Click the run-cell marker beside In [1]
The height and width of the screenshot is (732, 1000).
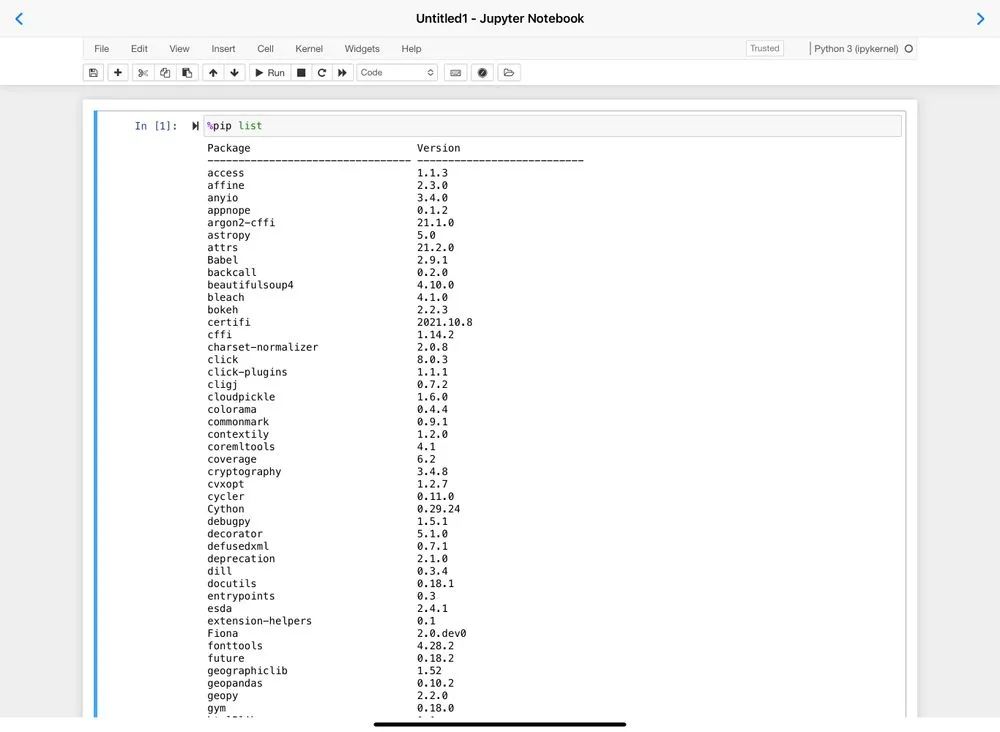[195, 126]
